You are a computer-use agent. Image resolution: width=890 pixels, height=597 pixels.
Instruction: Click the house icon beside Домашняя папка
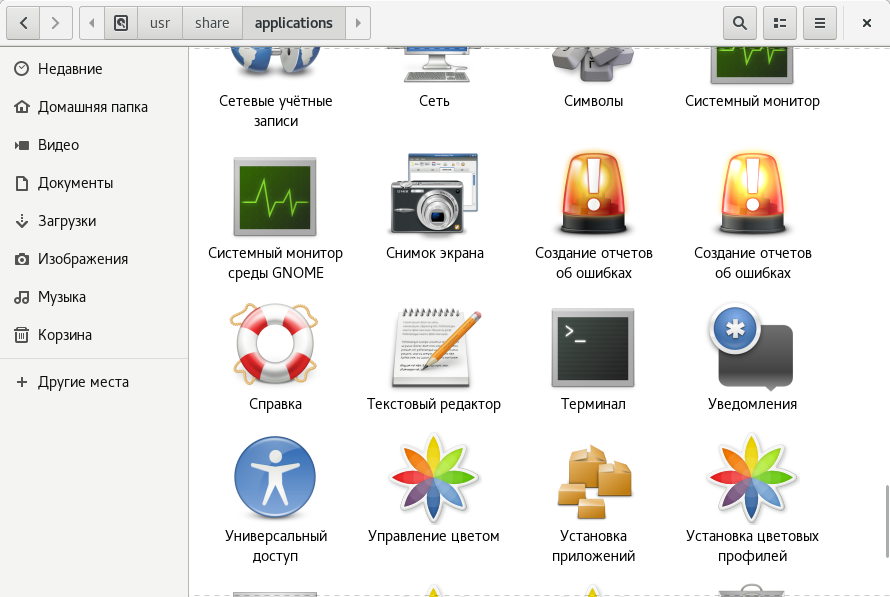coord(22,107)
